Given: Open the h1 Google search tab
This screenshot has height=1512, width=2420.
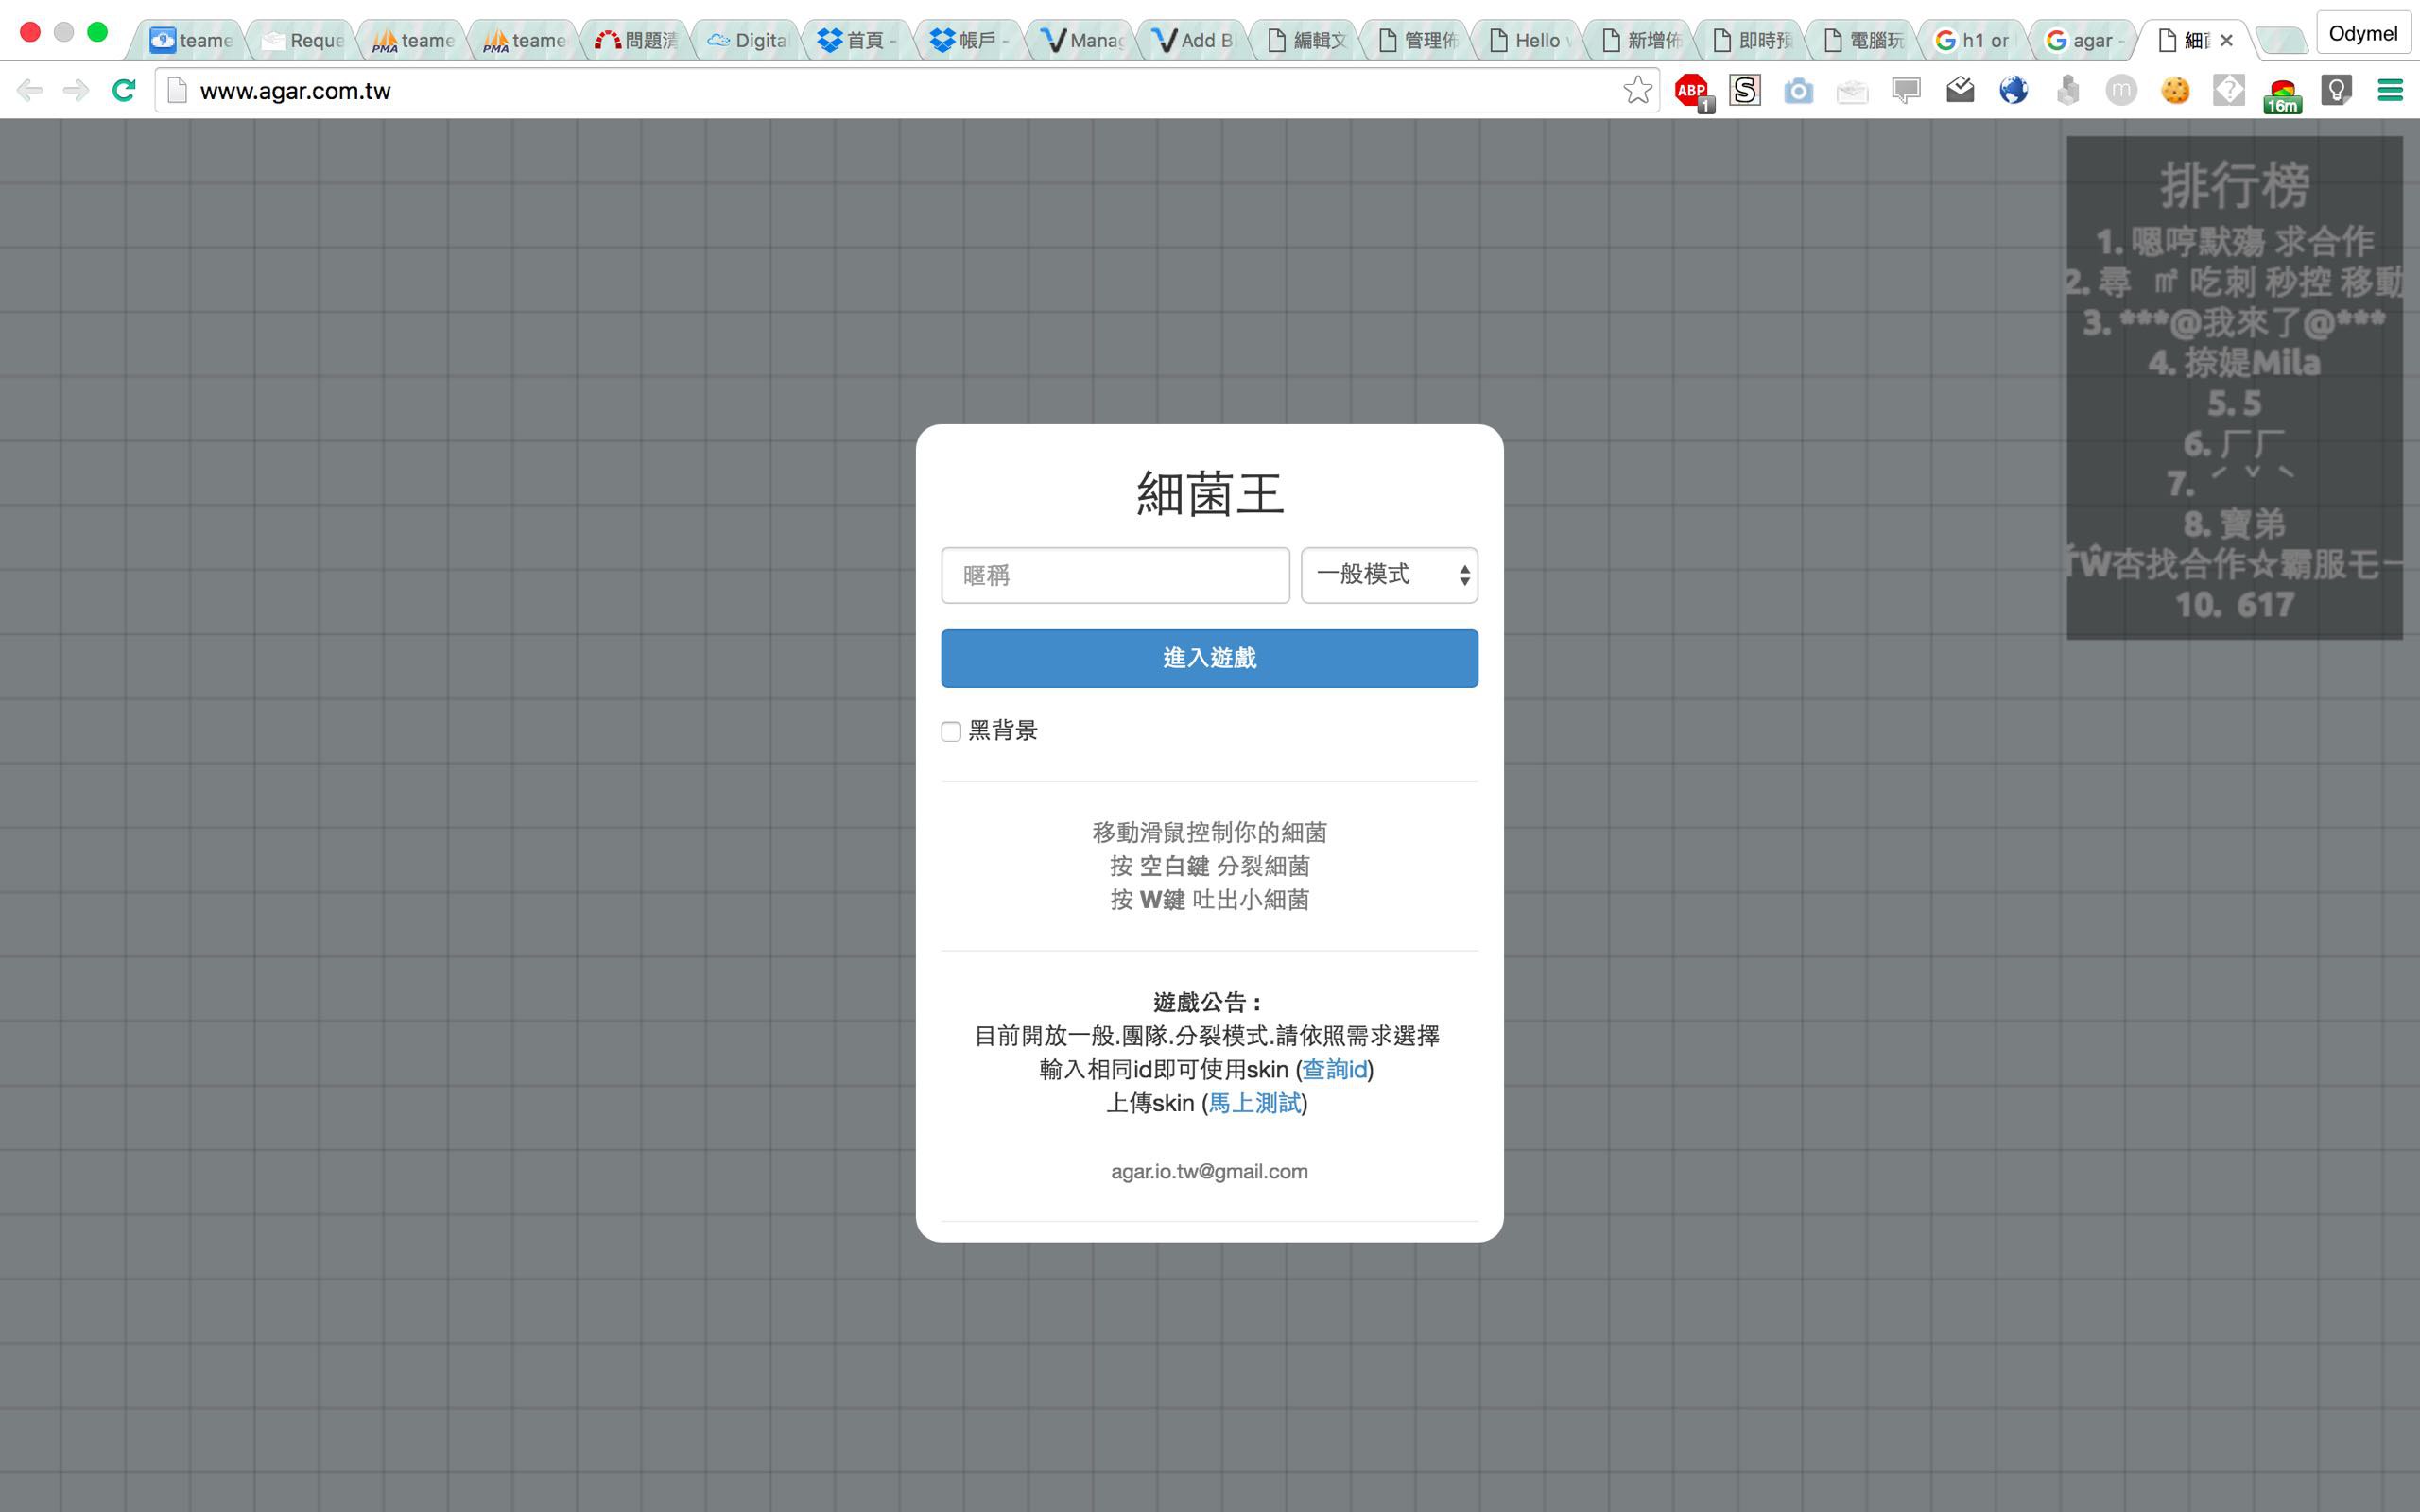Looking at the screenshot, I should (1973, 40).
